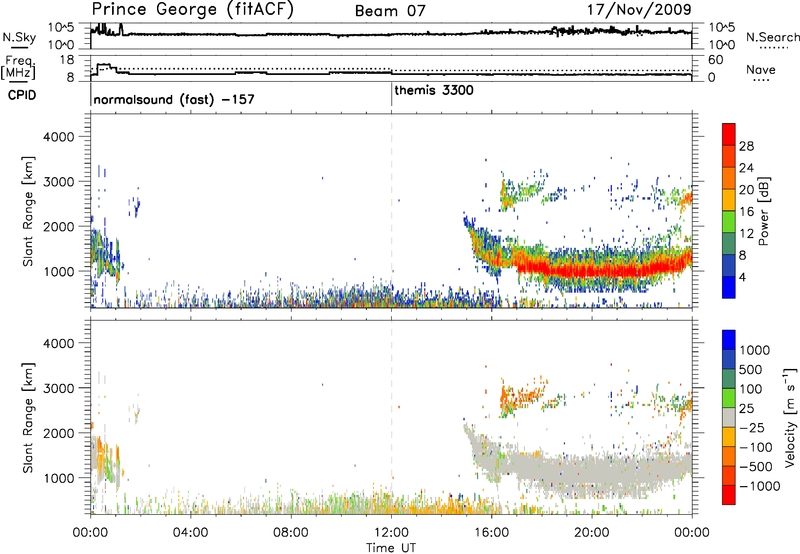Pick the blue top segment of the velocity colorbar

tap(729, 340)
